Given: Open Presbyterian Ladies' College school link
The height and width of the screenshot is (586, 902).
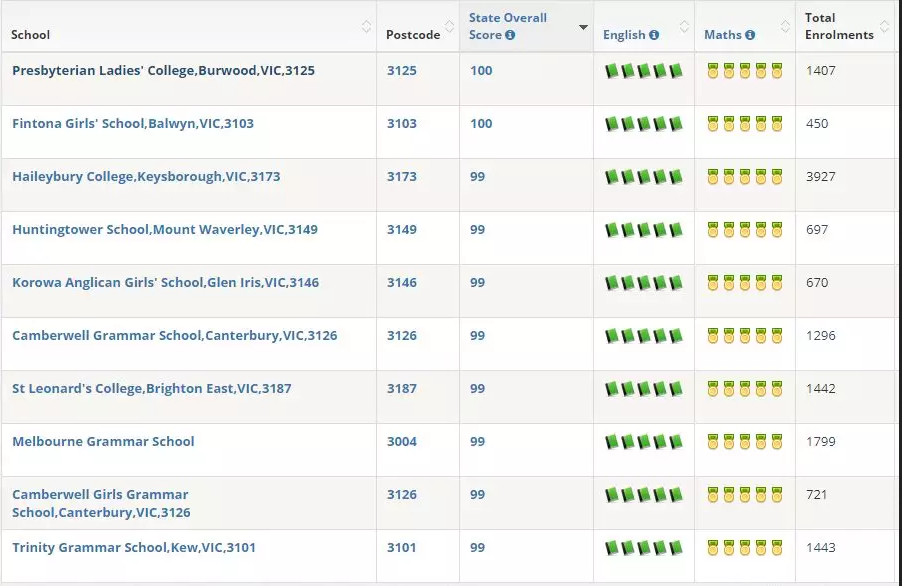Looking at the screenshot, I should [163, 71].
